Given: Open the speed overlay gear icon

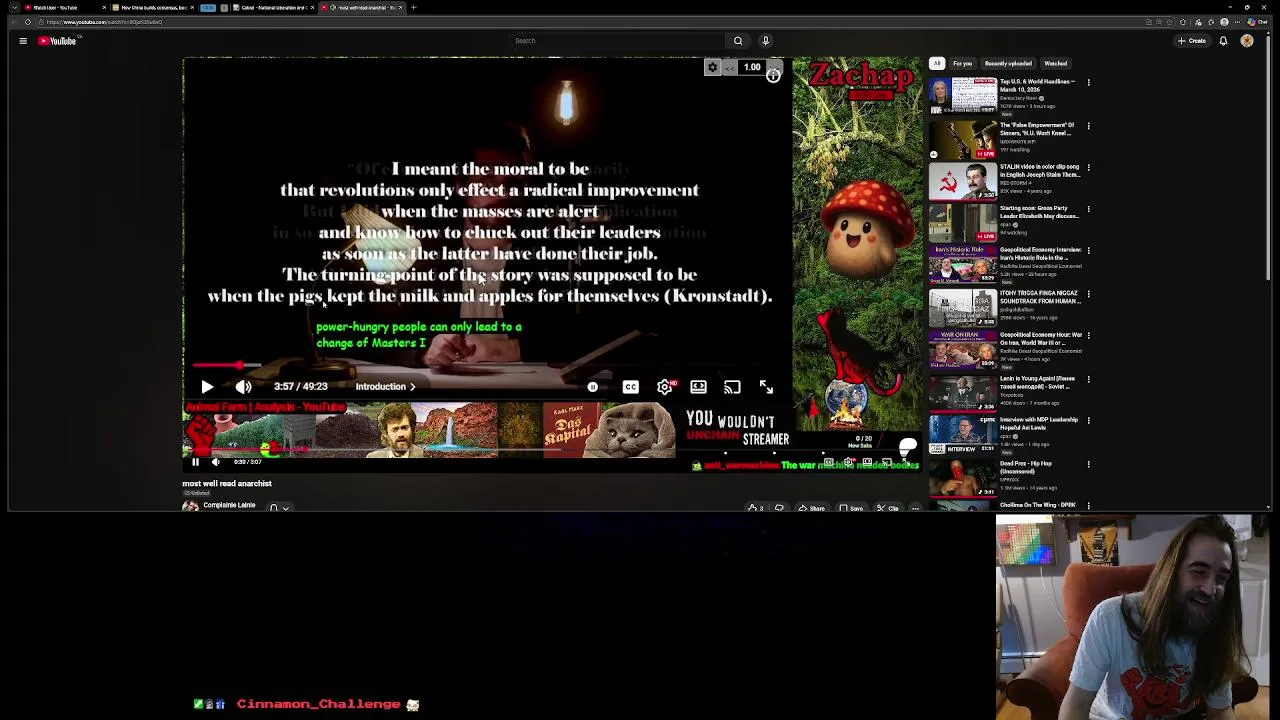Looking at the screenshot, I should tap(712, 67).
